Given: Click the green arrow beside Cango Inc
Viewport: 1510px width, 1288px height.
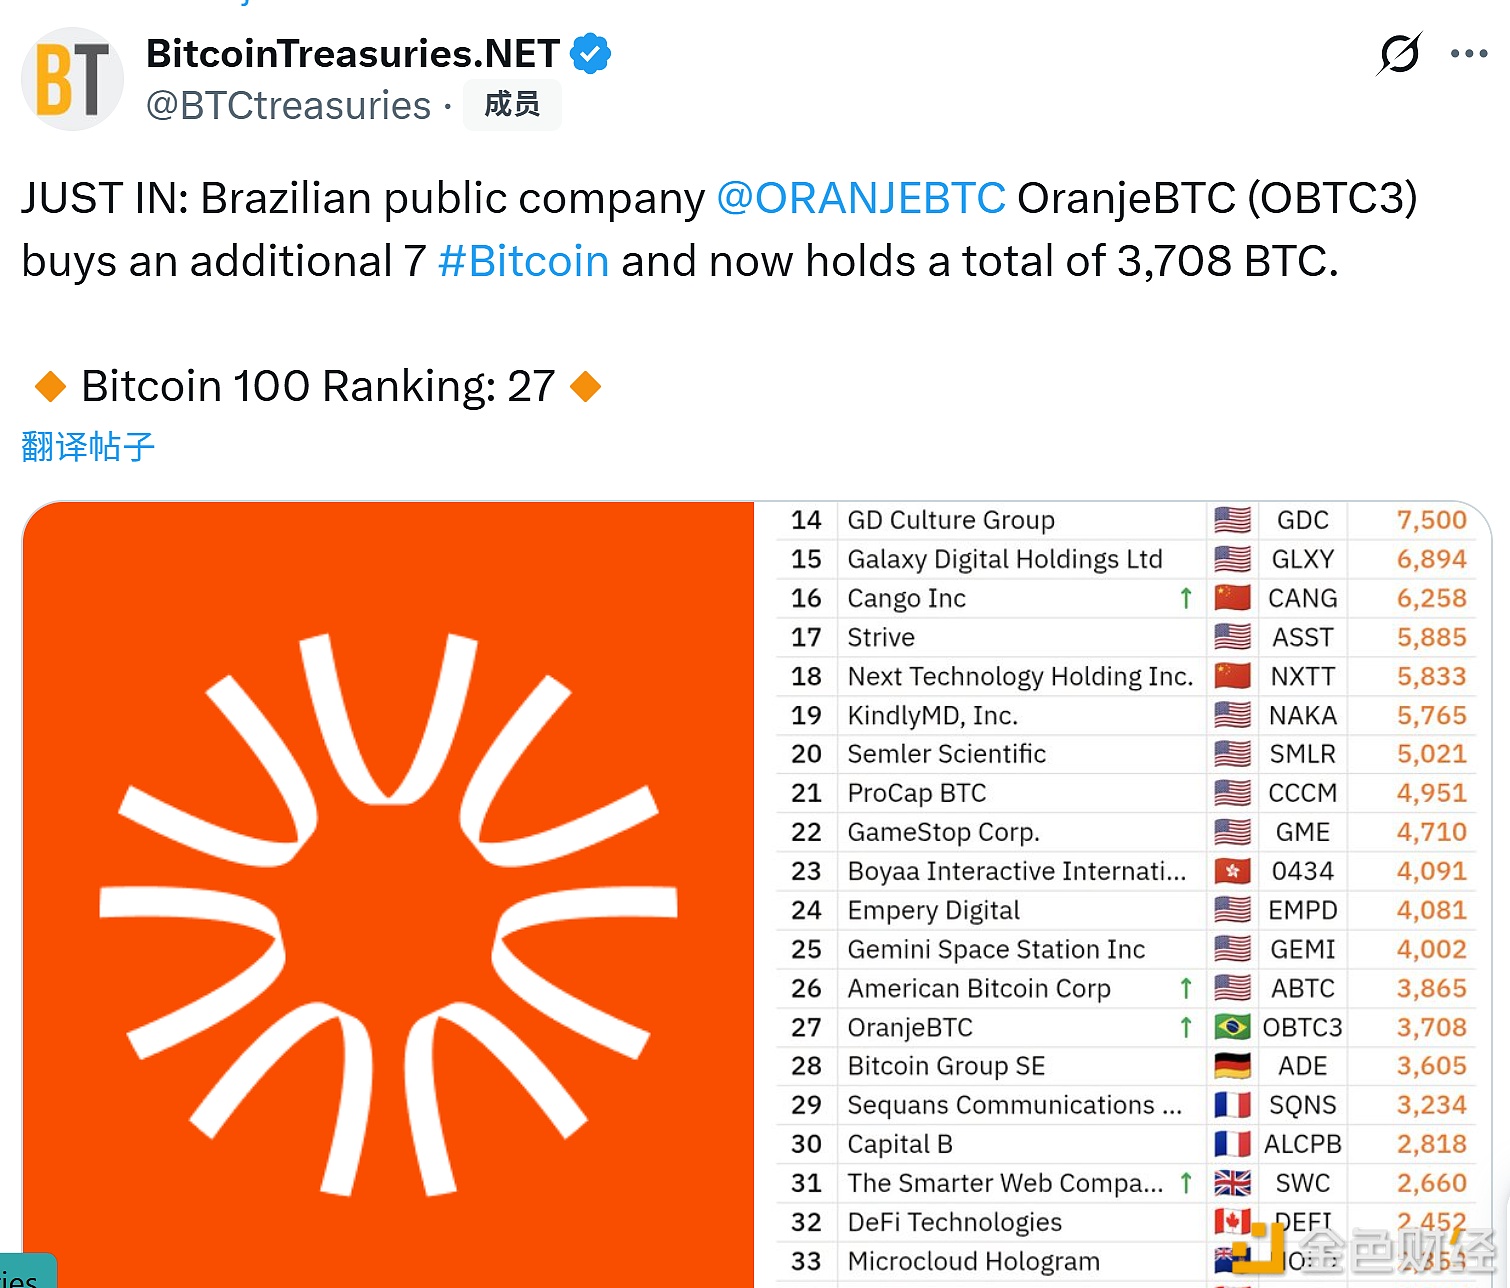Looking at the screenshot, I should click(1186, 598).
